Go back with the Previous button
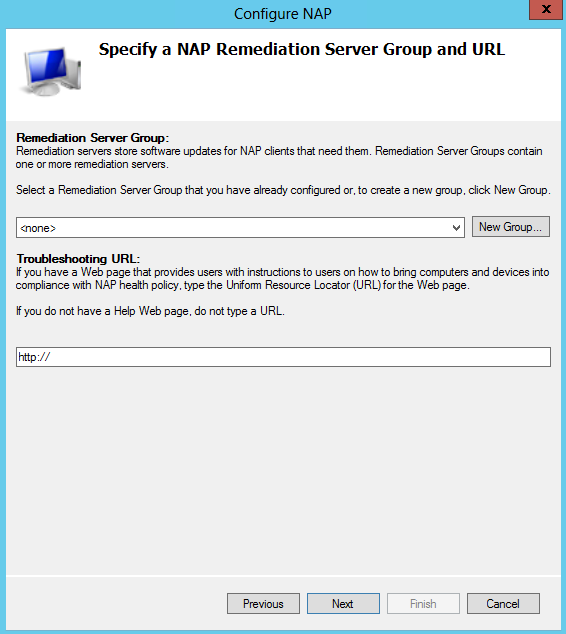Image resolution: width=566 pixels, height=634 pixels. pyautogui.click(x=263, y=604)
